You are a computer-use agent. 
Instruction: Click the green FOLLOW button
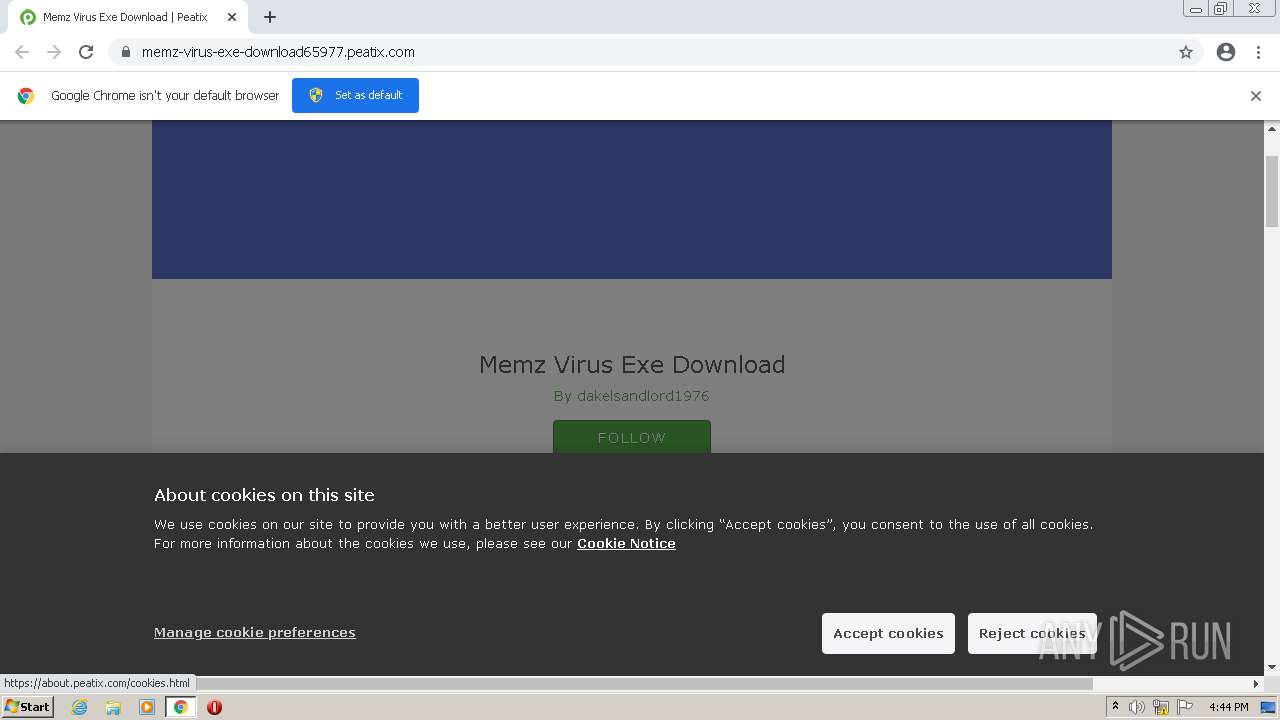pos(632,437)
